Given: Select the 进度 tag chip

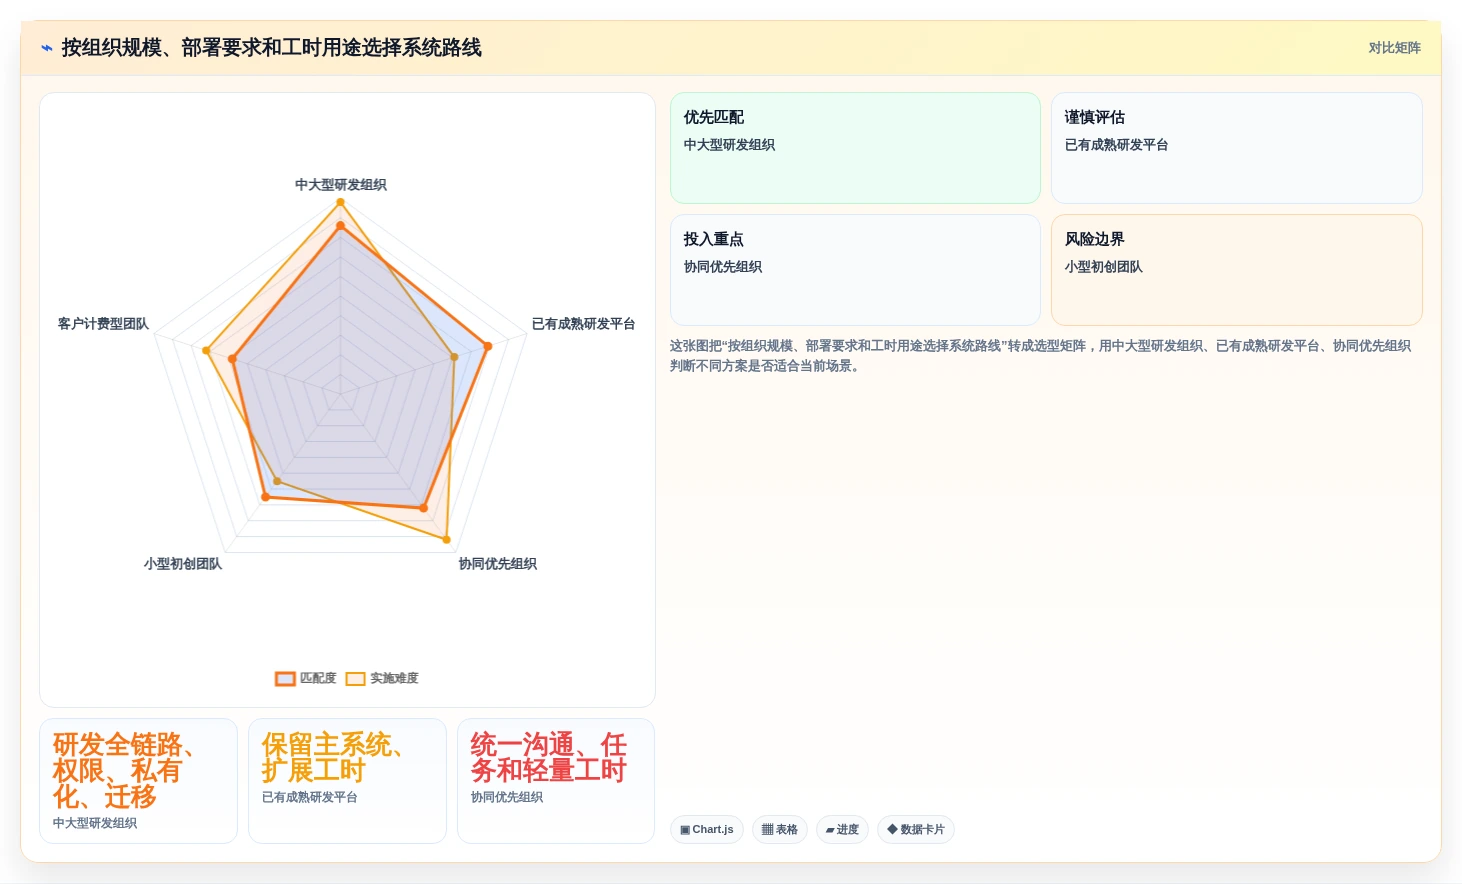Looking at the screenshot, I should click(842, 829).
